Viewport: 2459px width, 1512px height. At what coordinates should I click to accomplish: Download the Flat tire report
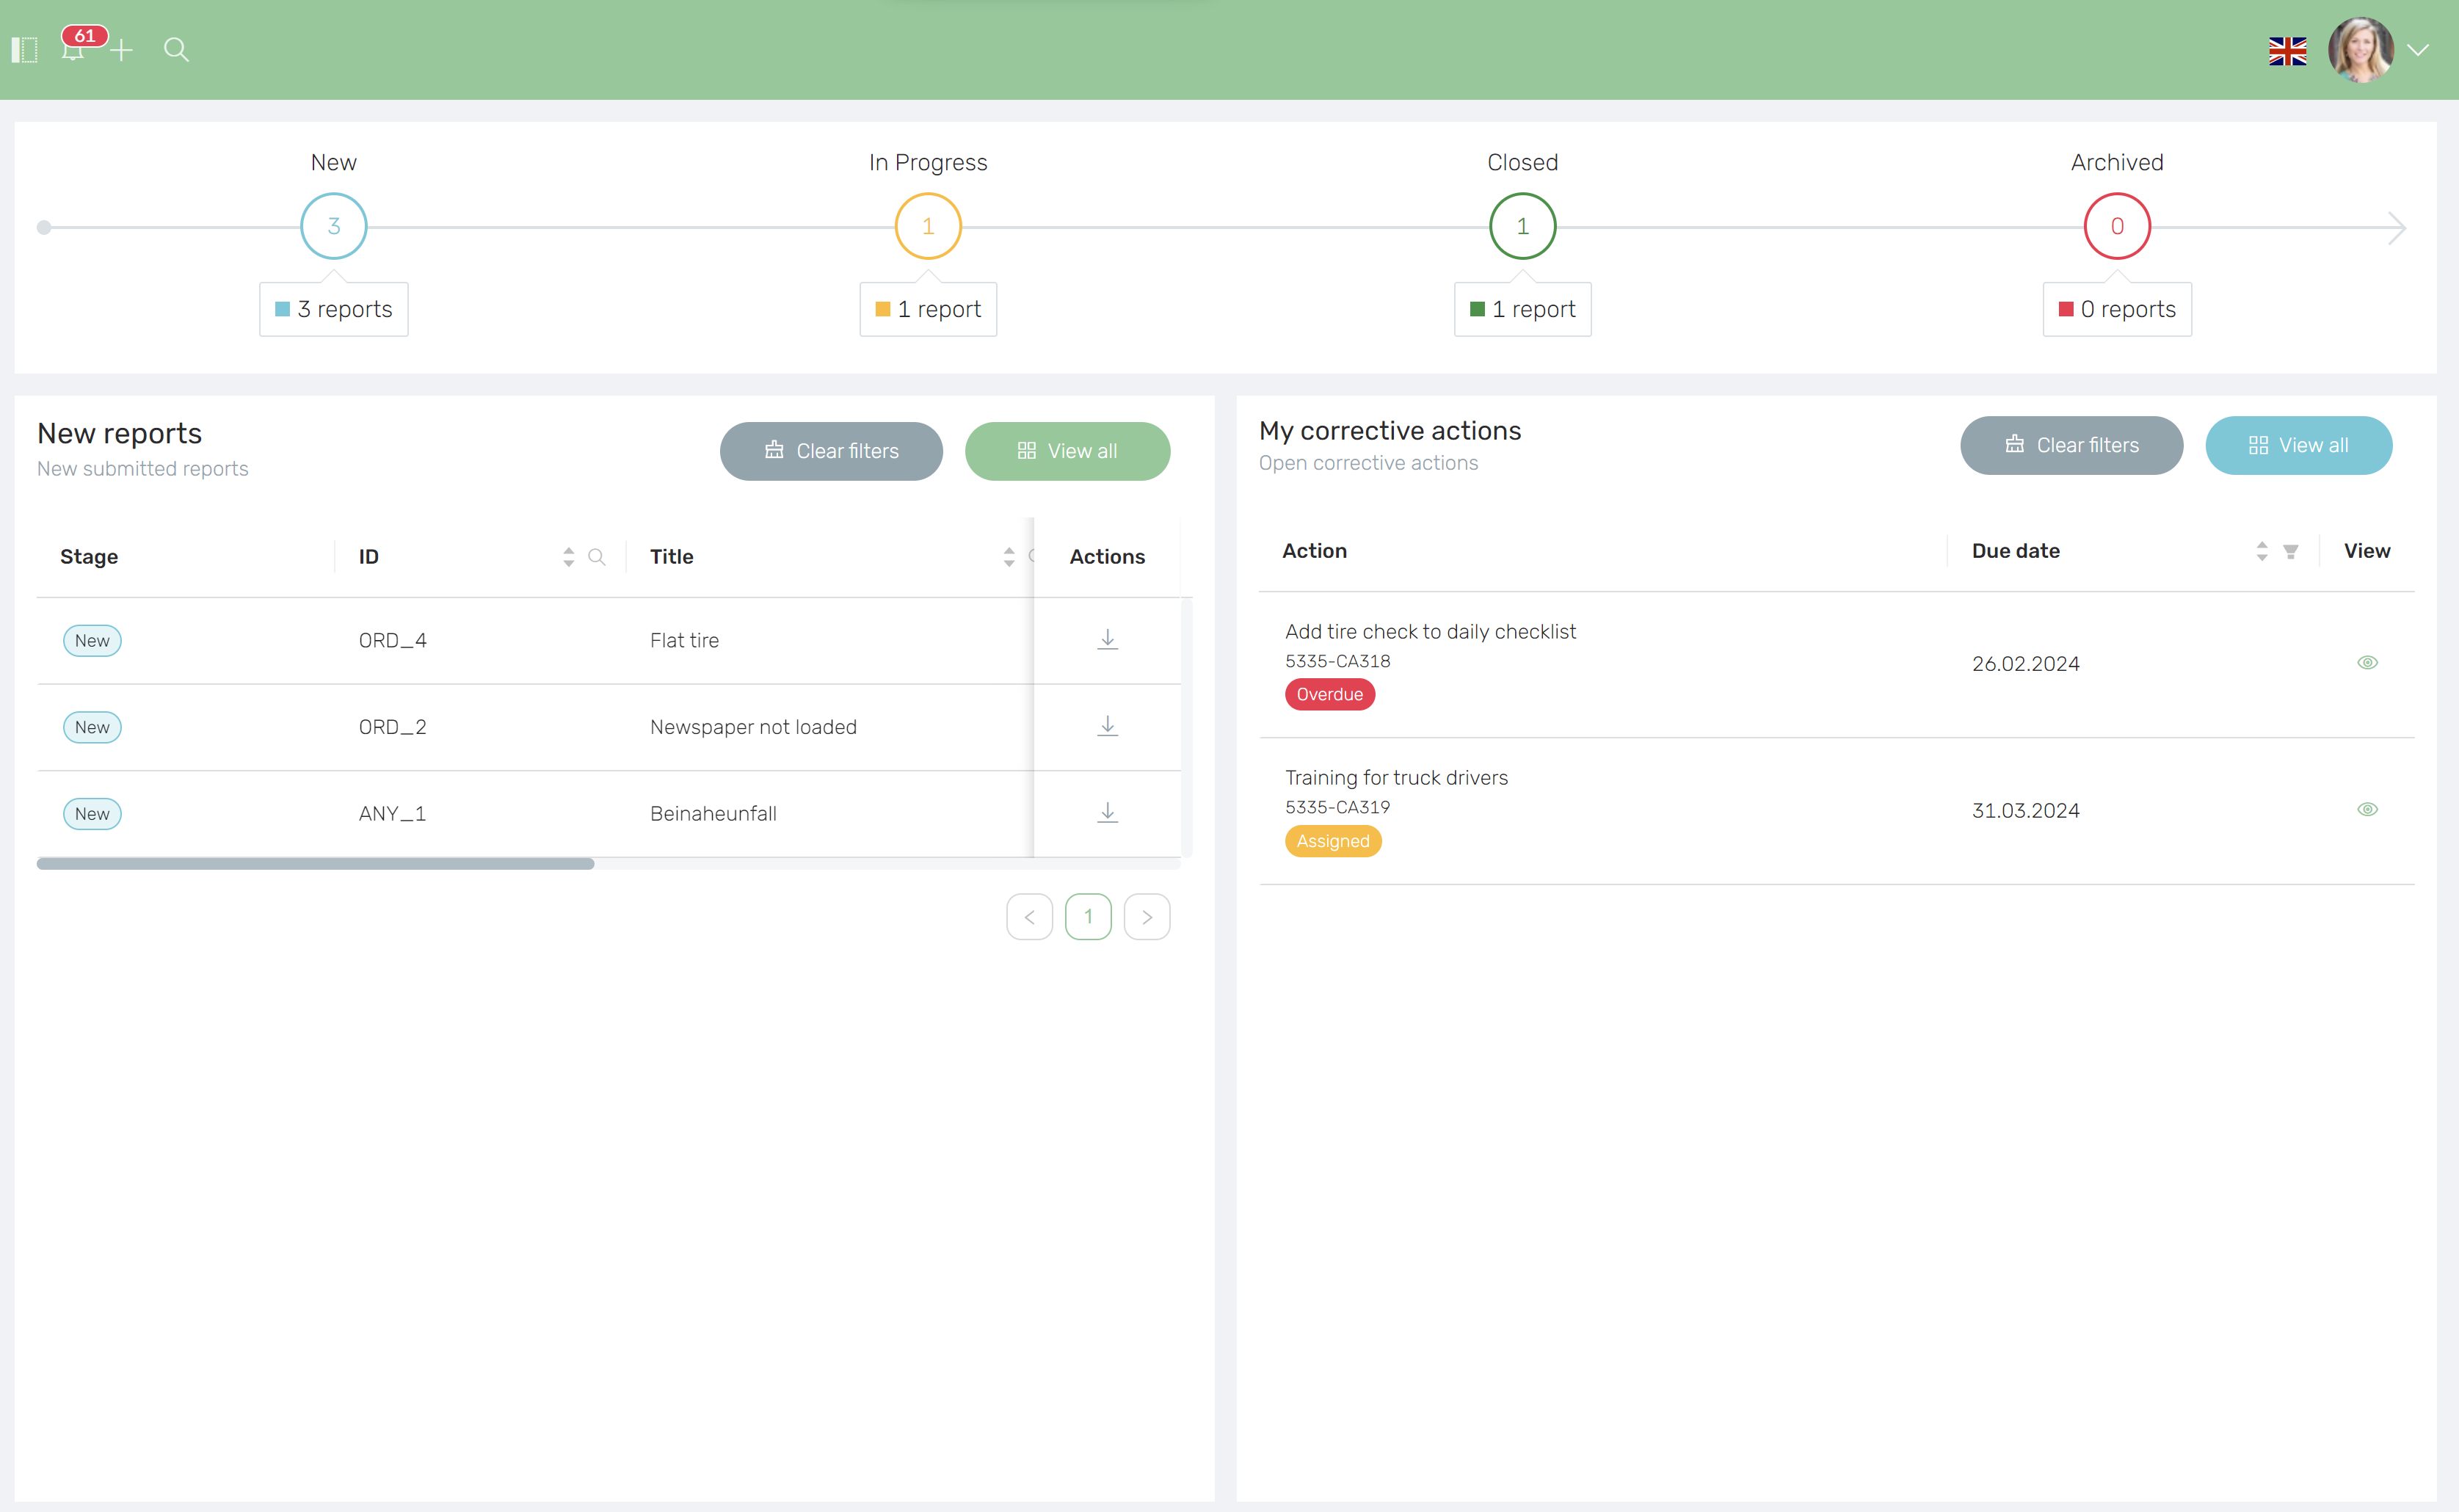[1107, 640]
